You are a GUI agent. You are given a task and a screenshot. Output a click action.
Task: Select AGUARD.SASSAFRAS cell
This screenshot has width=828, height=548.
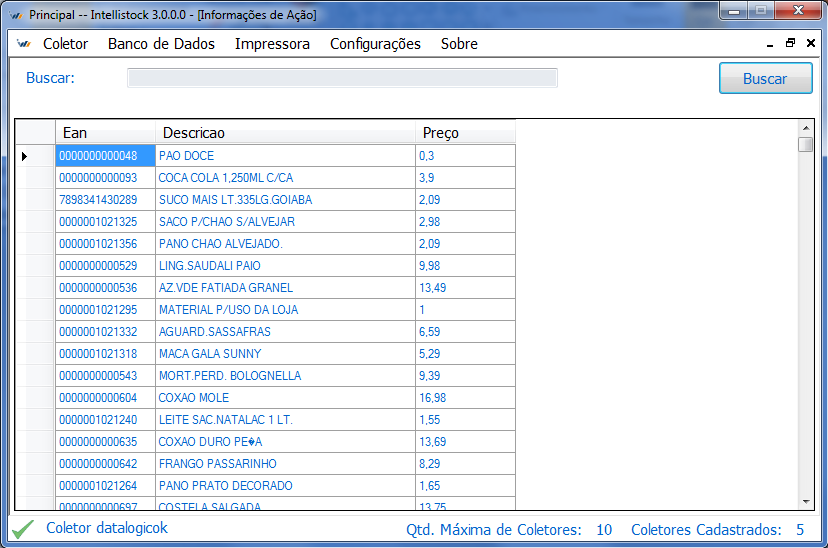pyautogui.click(x=286, y=332)
